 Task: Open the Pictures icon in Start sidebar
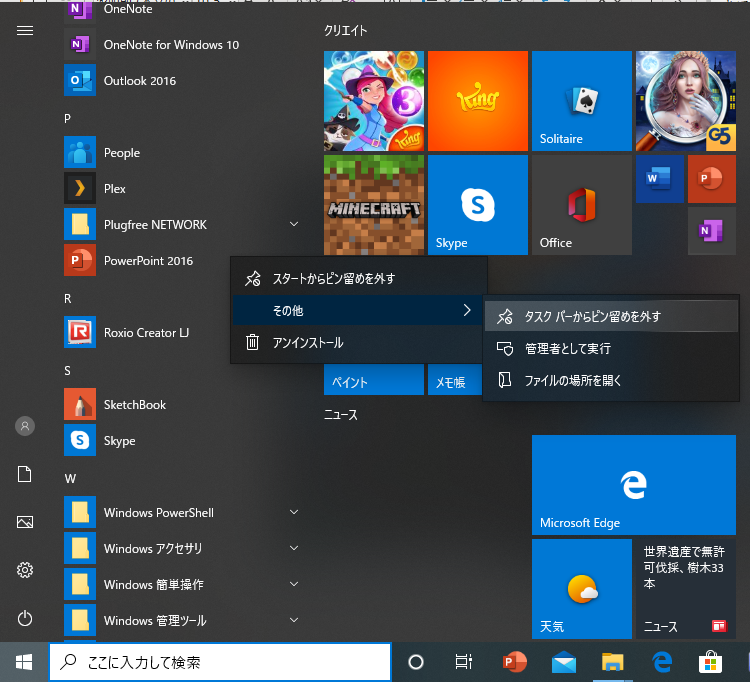(x=25, y=522)
